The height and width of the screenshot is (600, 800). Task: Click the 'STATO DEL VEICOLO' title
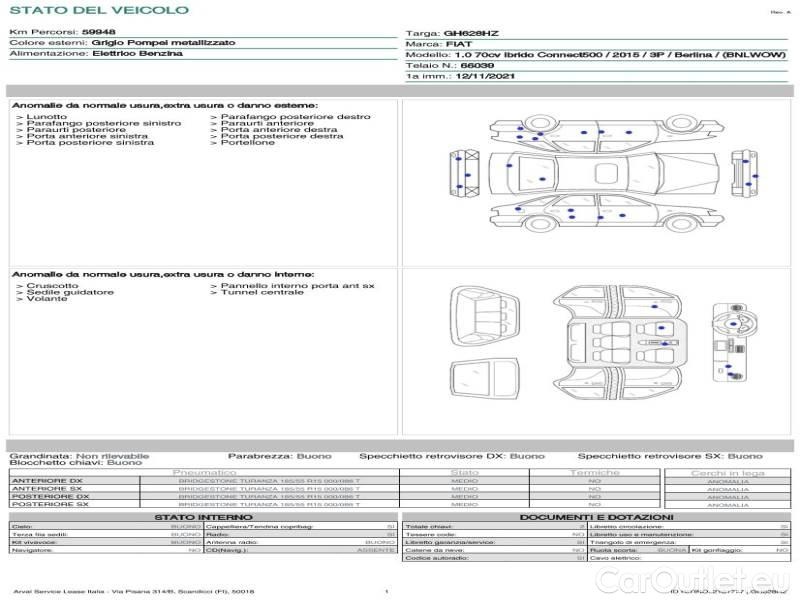(98, 10)
